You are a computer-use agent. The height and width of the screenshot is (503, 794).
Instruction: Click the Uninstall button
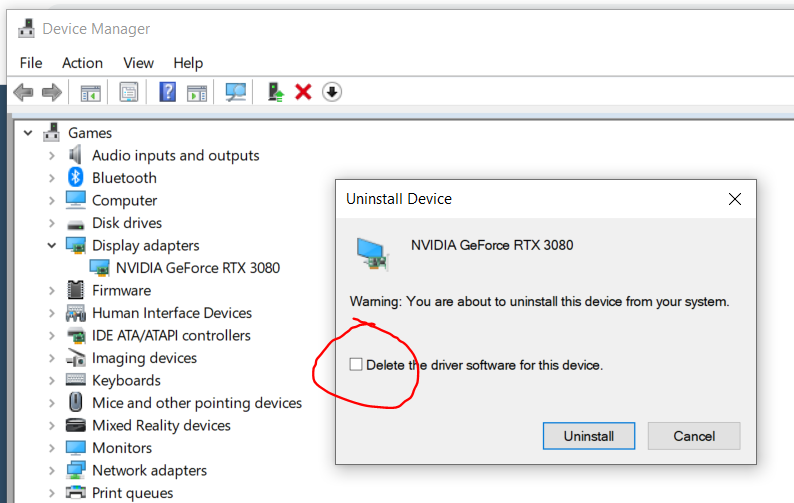(x=589, y=436)
